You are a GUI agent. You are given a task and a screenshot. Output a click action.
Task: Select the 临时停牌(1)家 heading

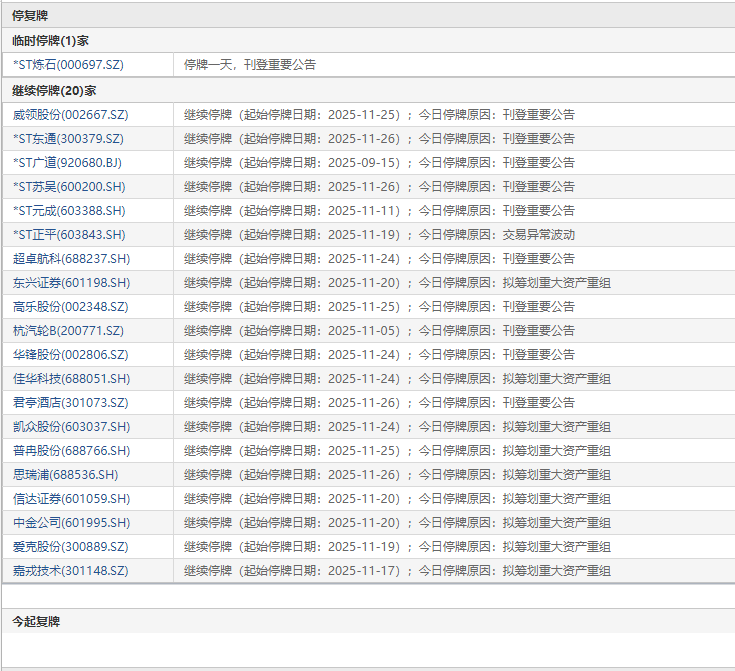click(x=50, y=41)
